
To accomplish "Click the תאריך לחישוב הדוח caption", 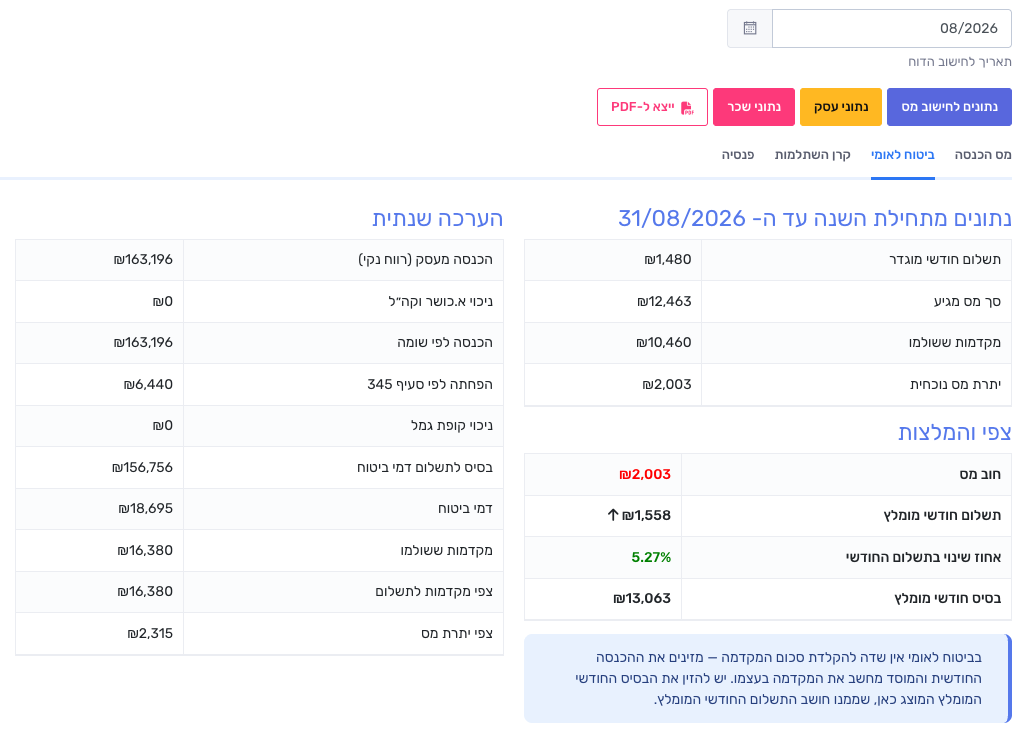I will [959, 61].
